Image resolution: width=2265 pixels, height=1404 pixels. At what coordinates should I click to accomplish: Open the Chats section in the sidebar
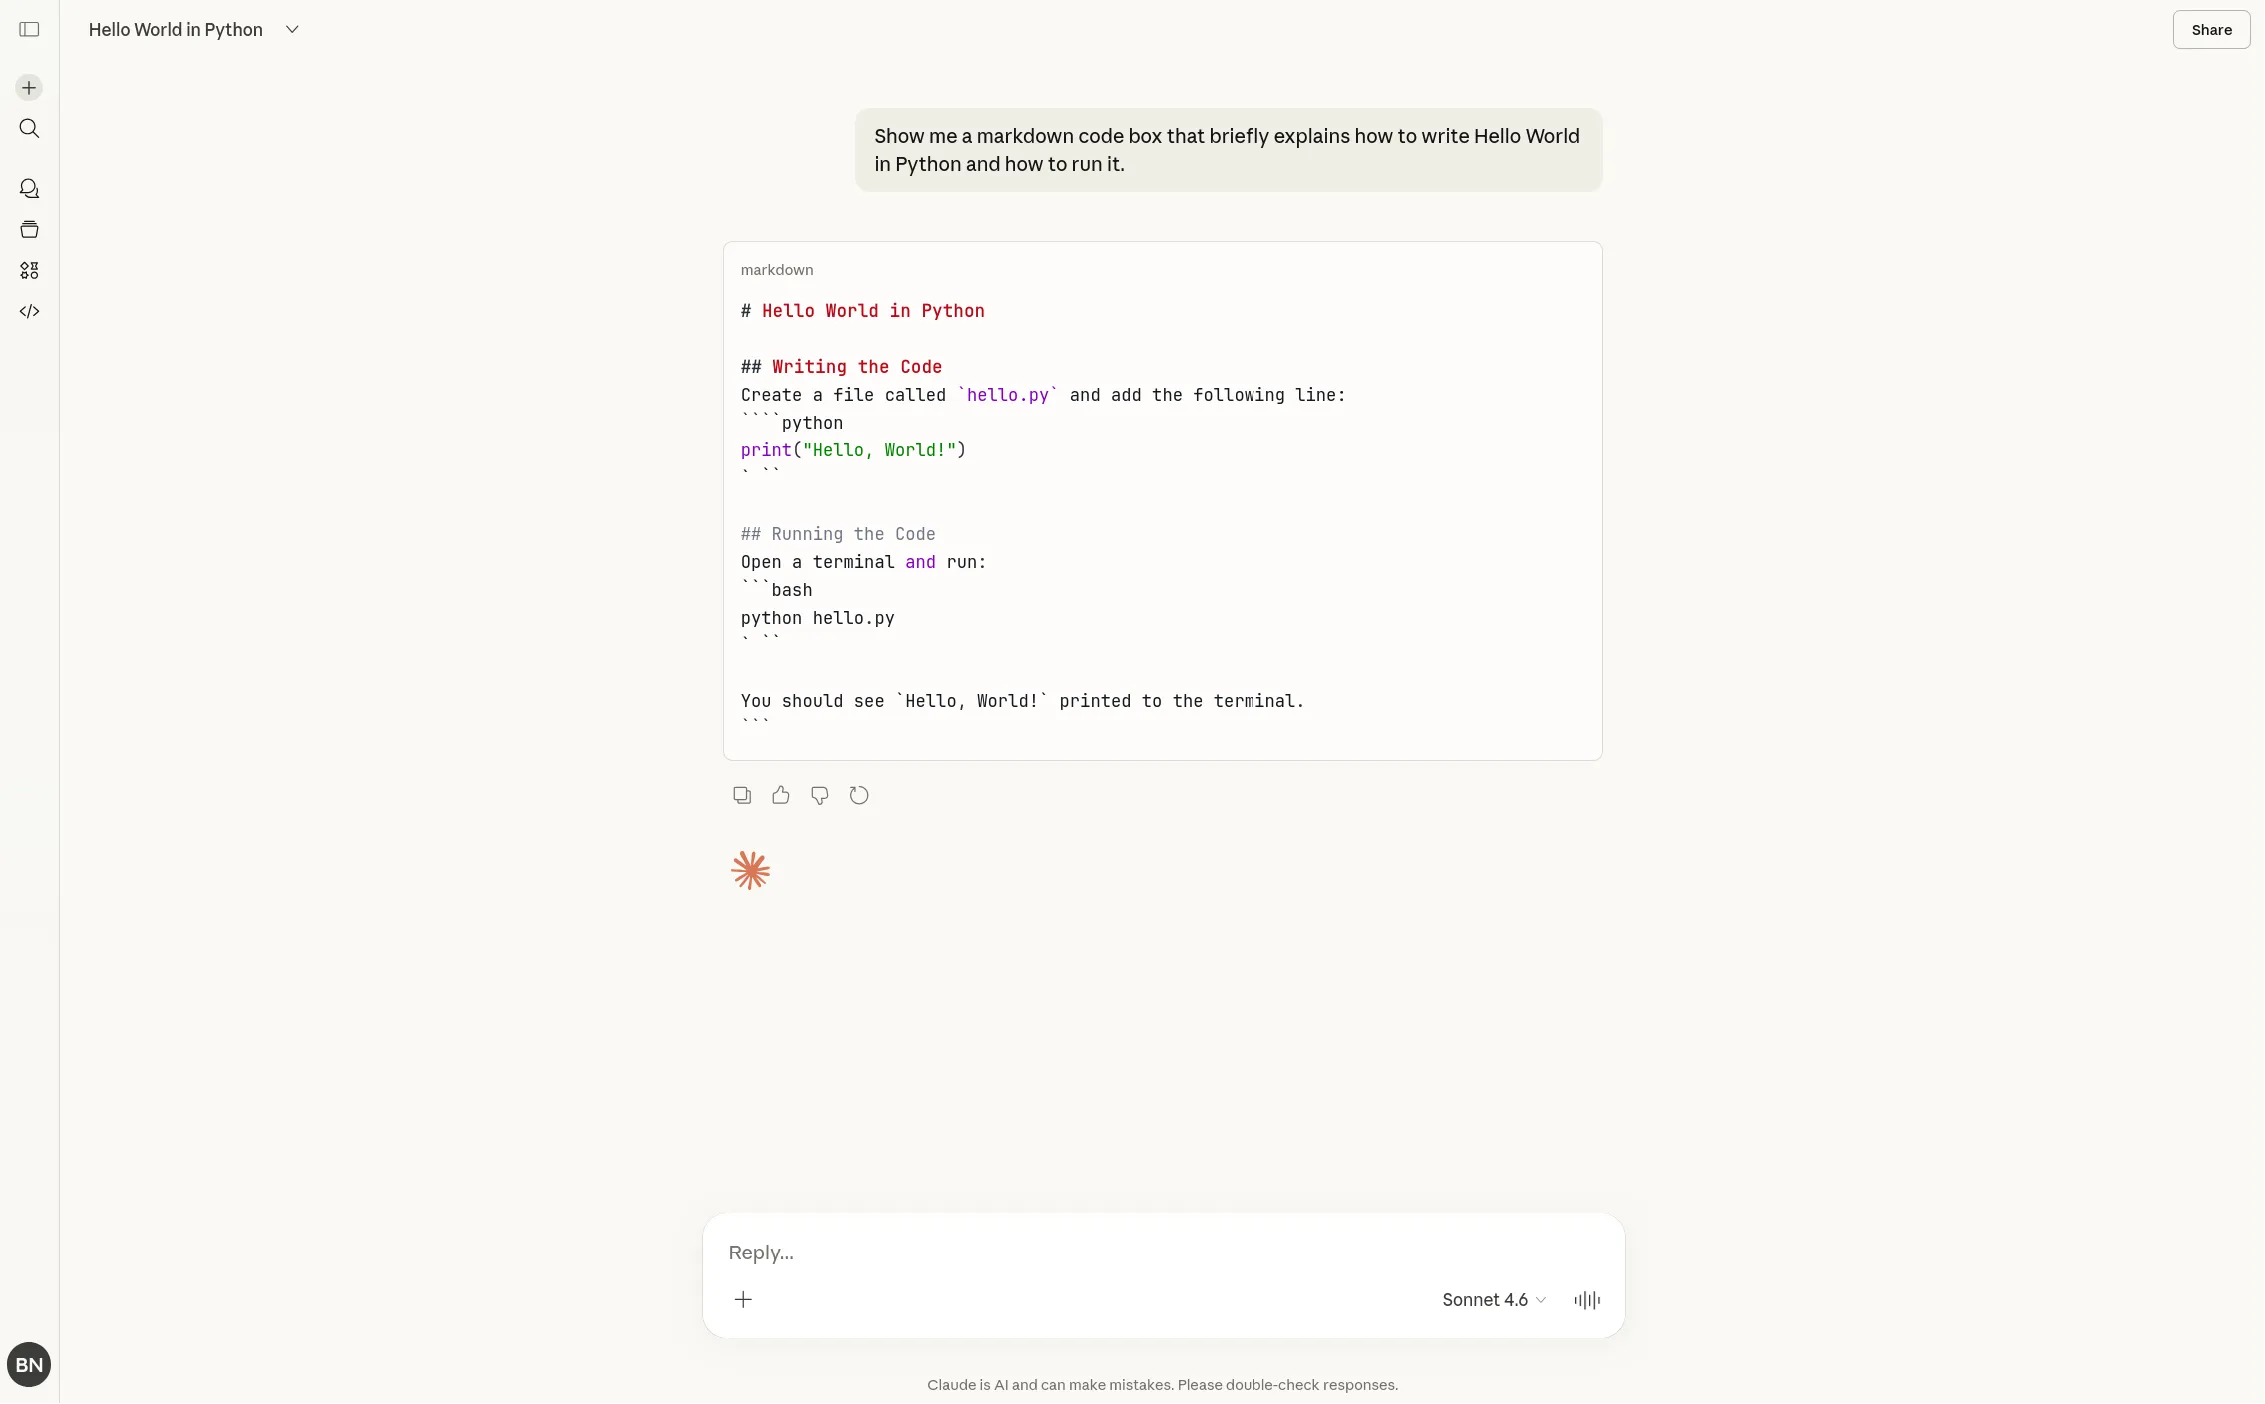[x=28, y=188]
